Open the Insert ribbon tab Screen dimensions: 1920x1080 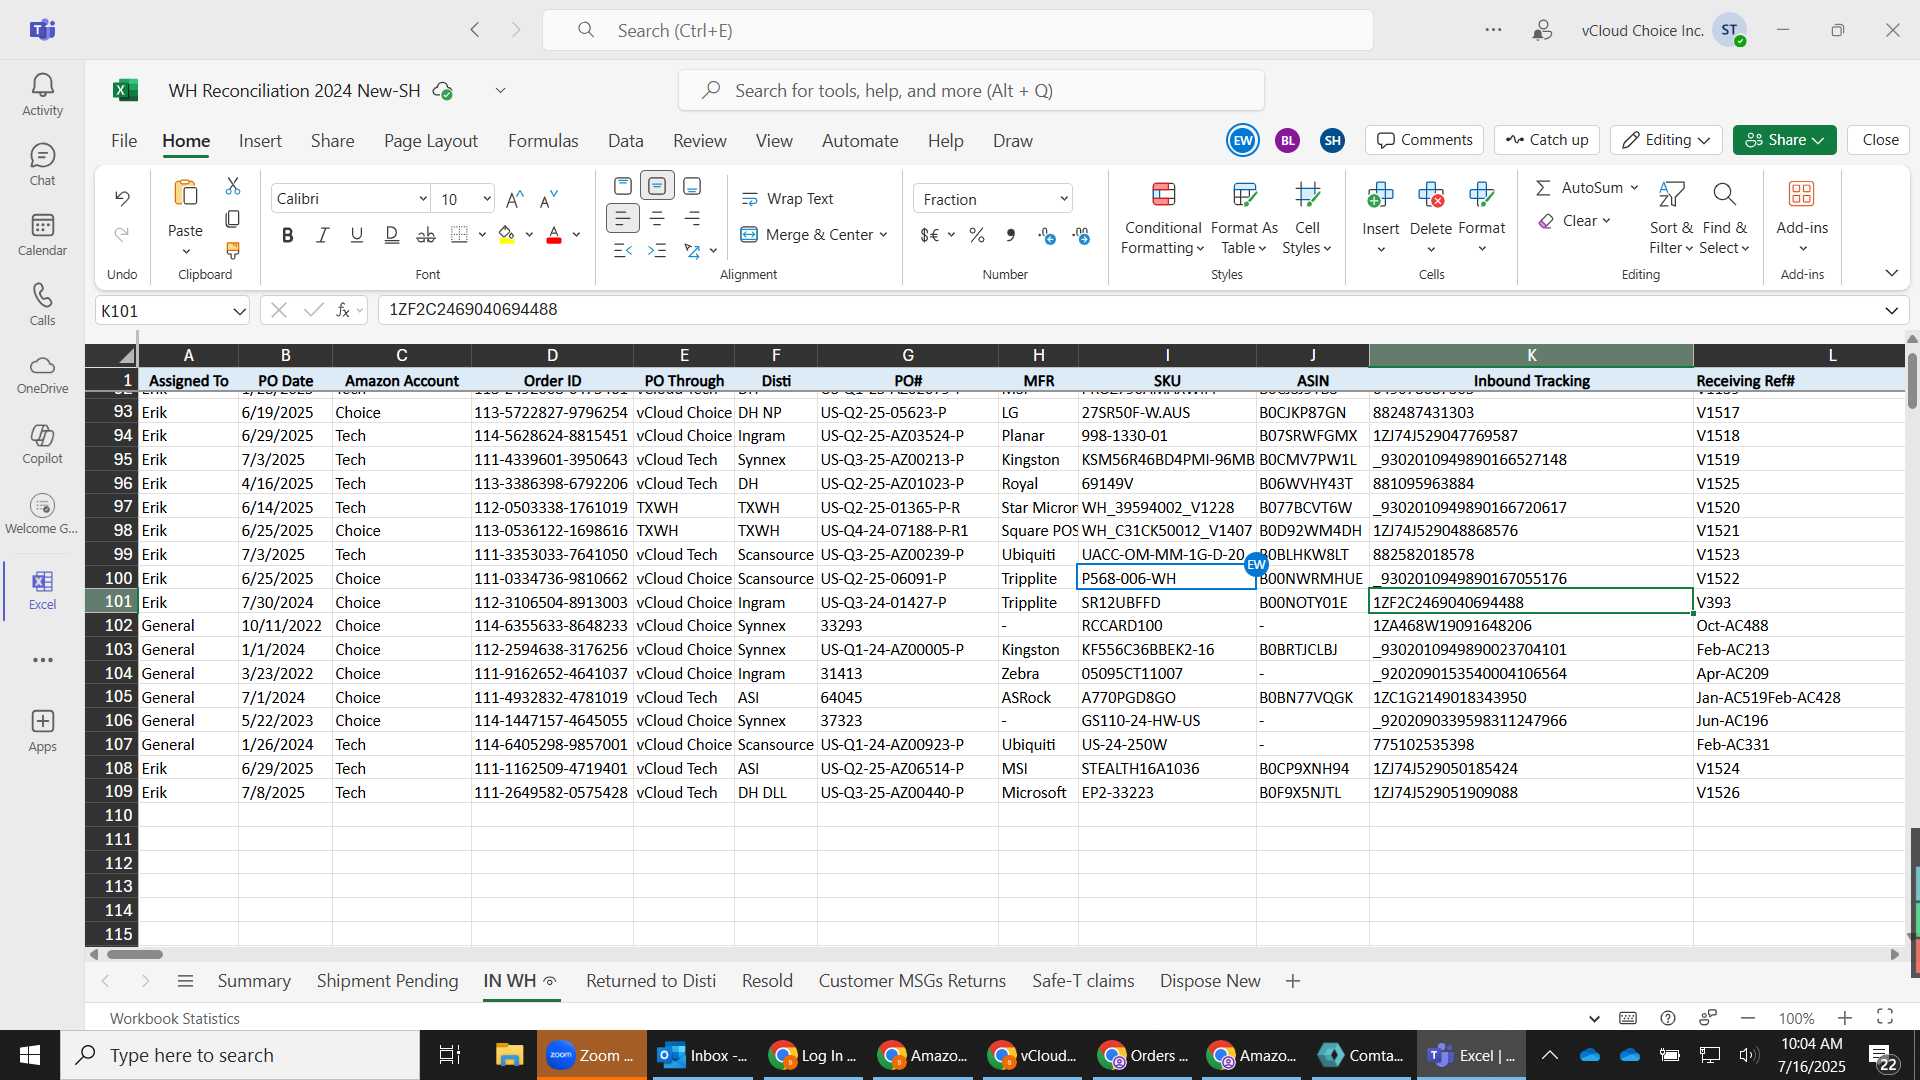260,141
